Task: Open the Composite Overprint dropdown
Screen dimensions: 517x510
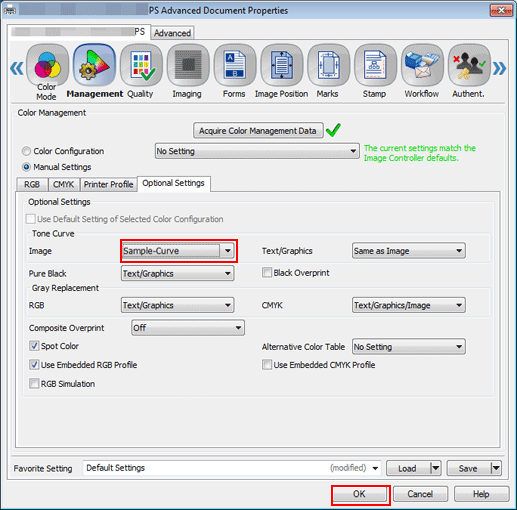Action: tap(188, 328)
